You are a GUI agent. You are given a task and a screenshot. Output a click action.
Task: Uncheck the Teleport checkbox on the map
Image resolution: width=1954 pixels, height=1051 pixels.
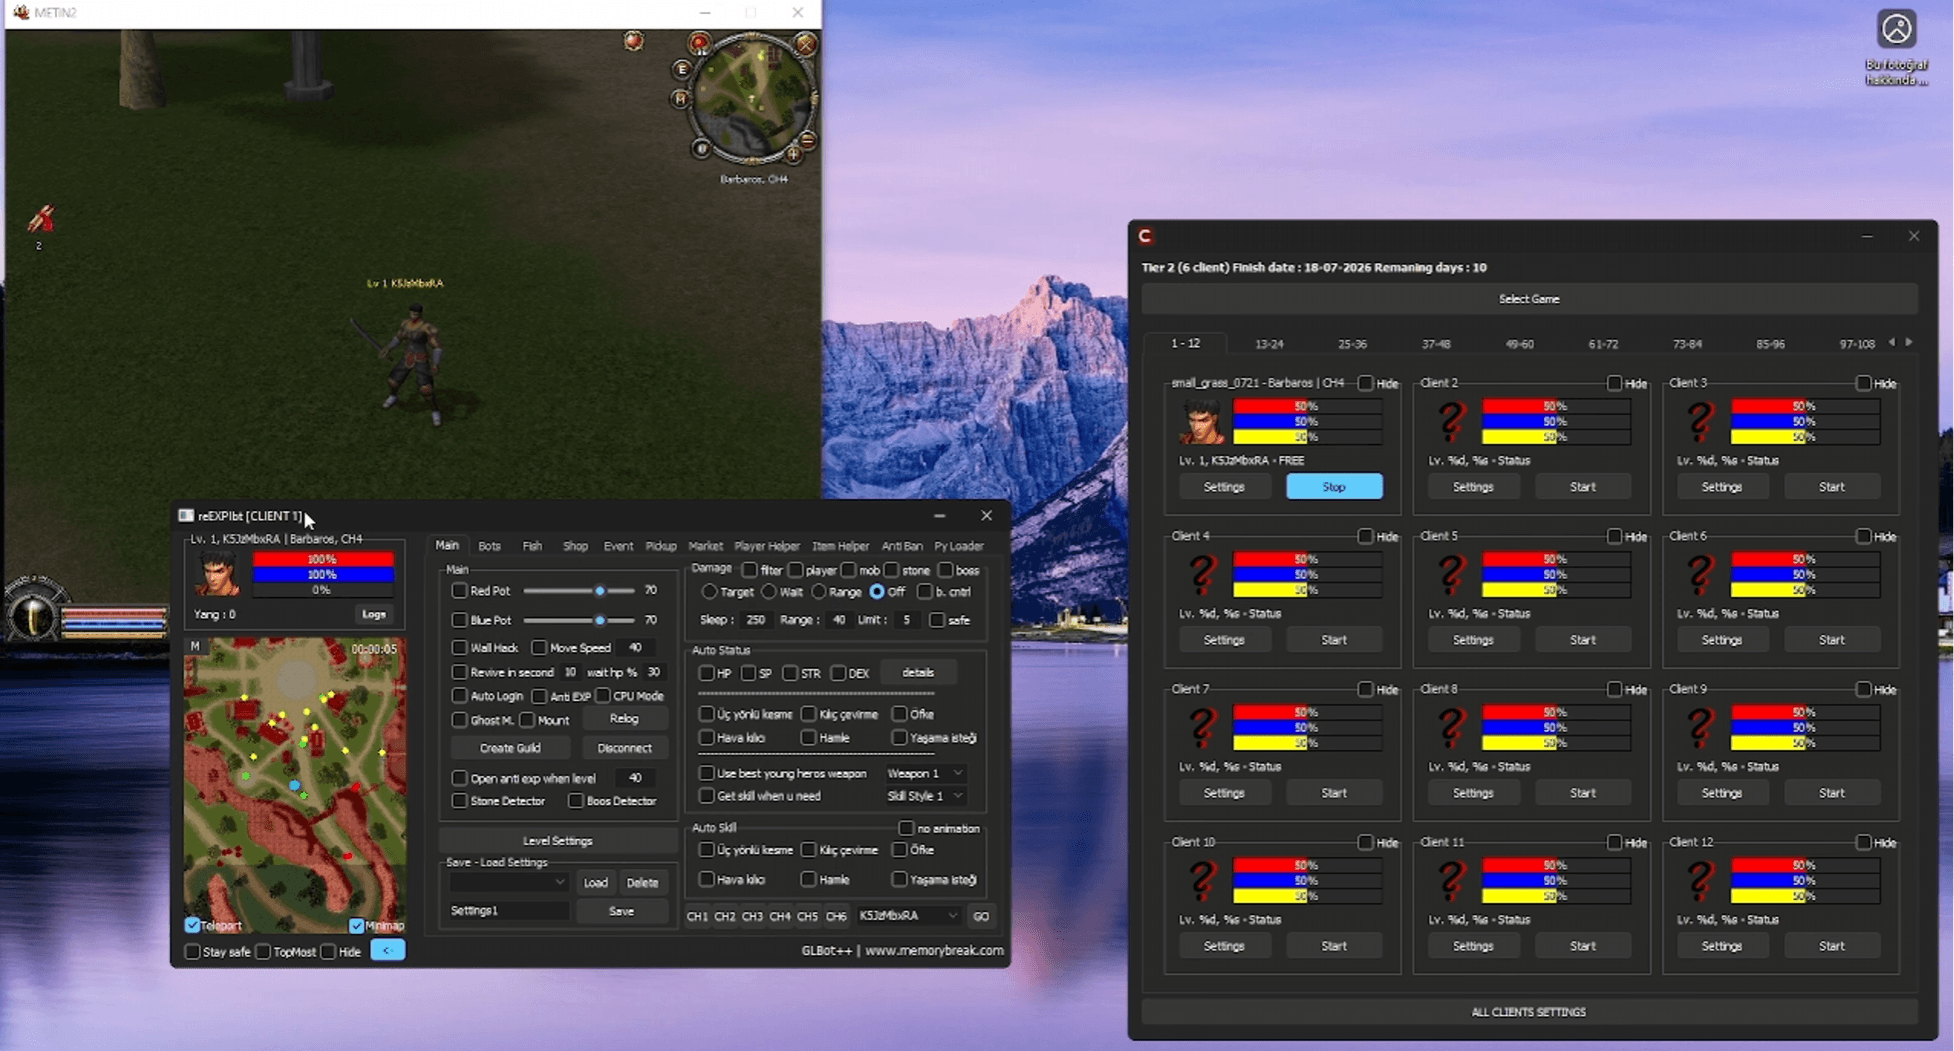coord(193,925)
